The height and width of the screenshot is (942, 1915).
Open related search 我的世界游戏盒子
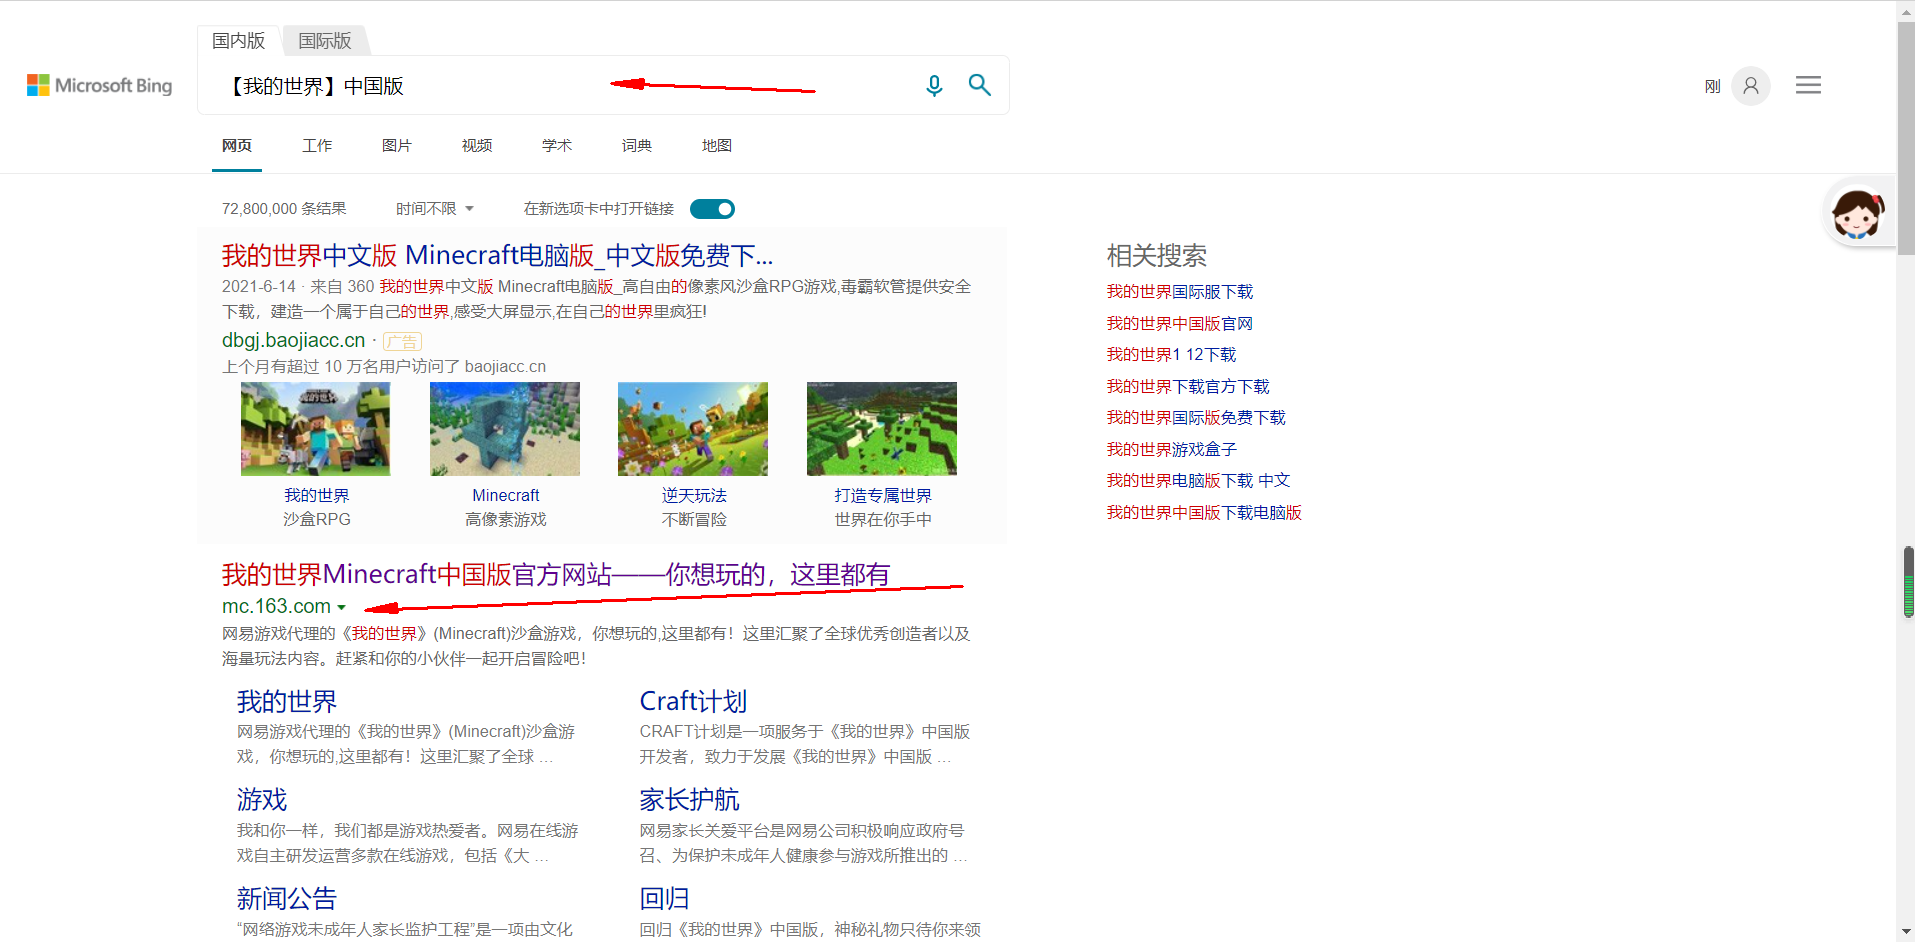click(x=1172, y=450)
